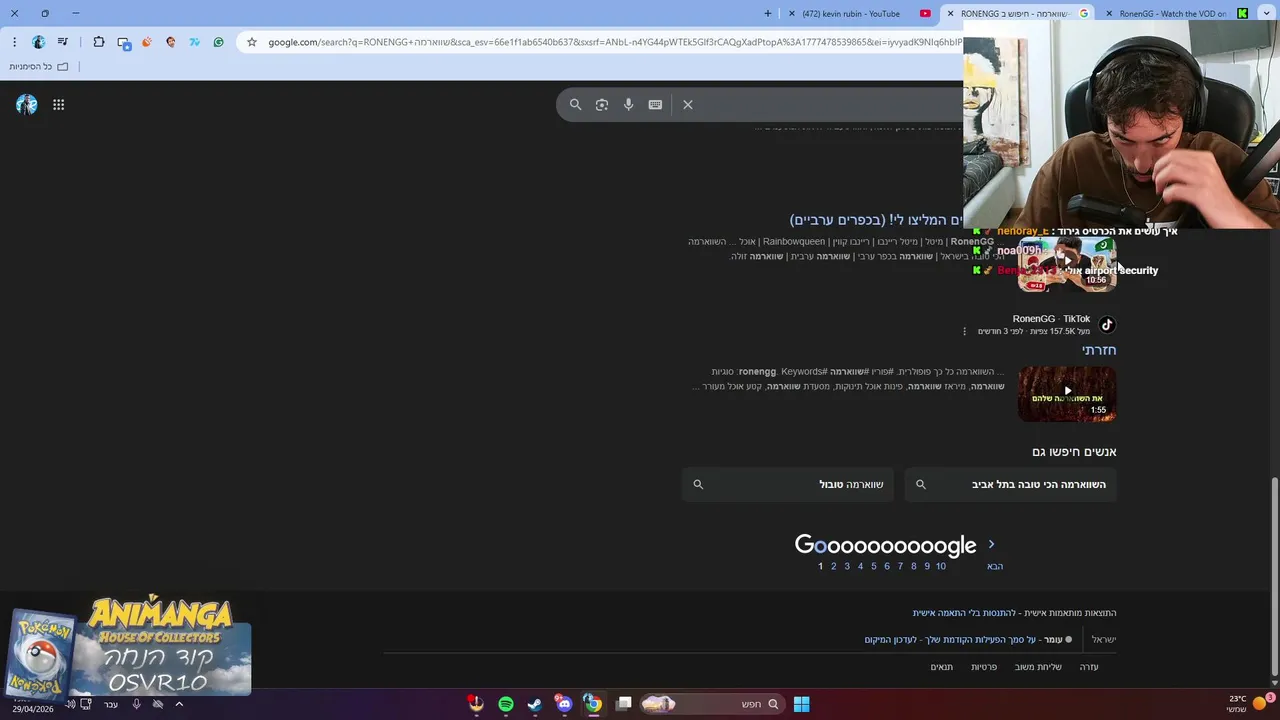Search by image with Google Lens
1280x720 pixels.
602,104
